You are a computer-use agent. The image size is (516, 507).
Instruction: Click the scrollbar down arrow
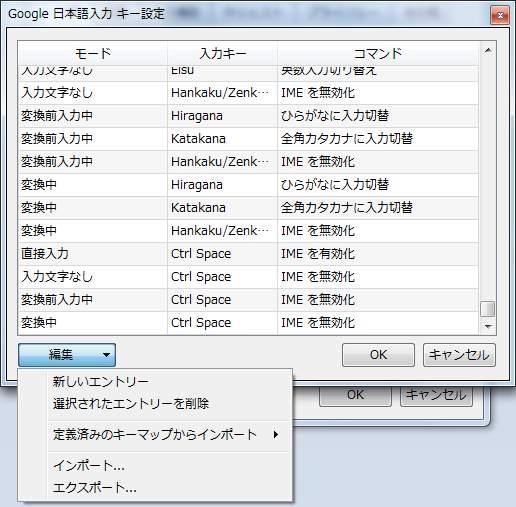pyautogui.click(x=488, y=326)
